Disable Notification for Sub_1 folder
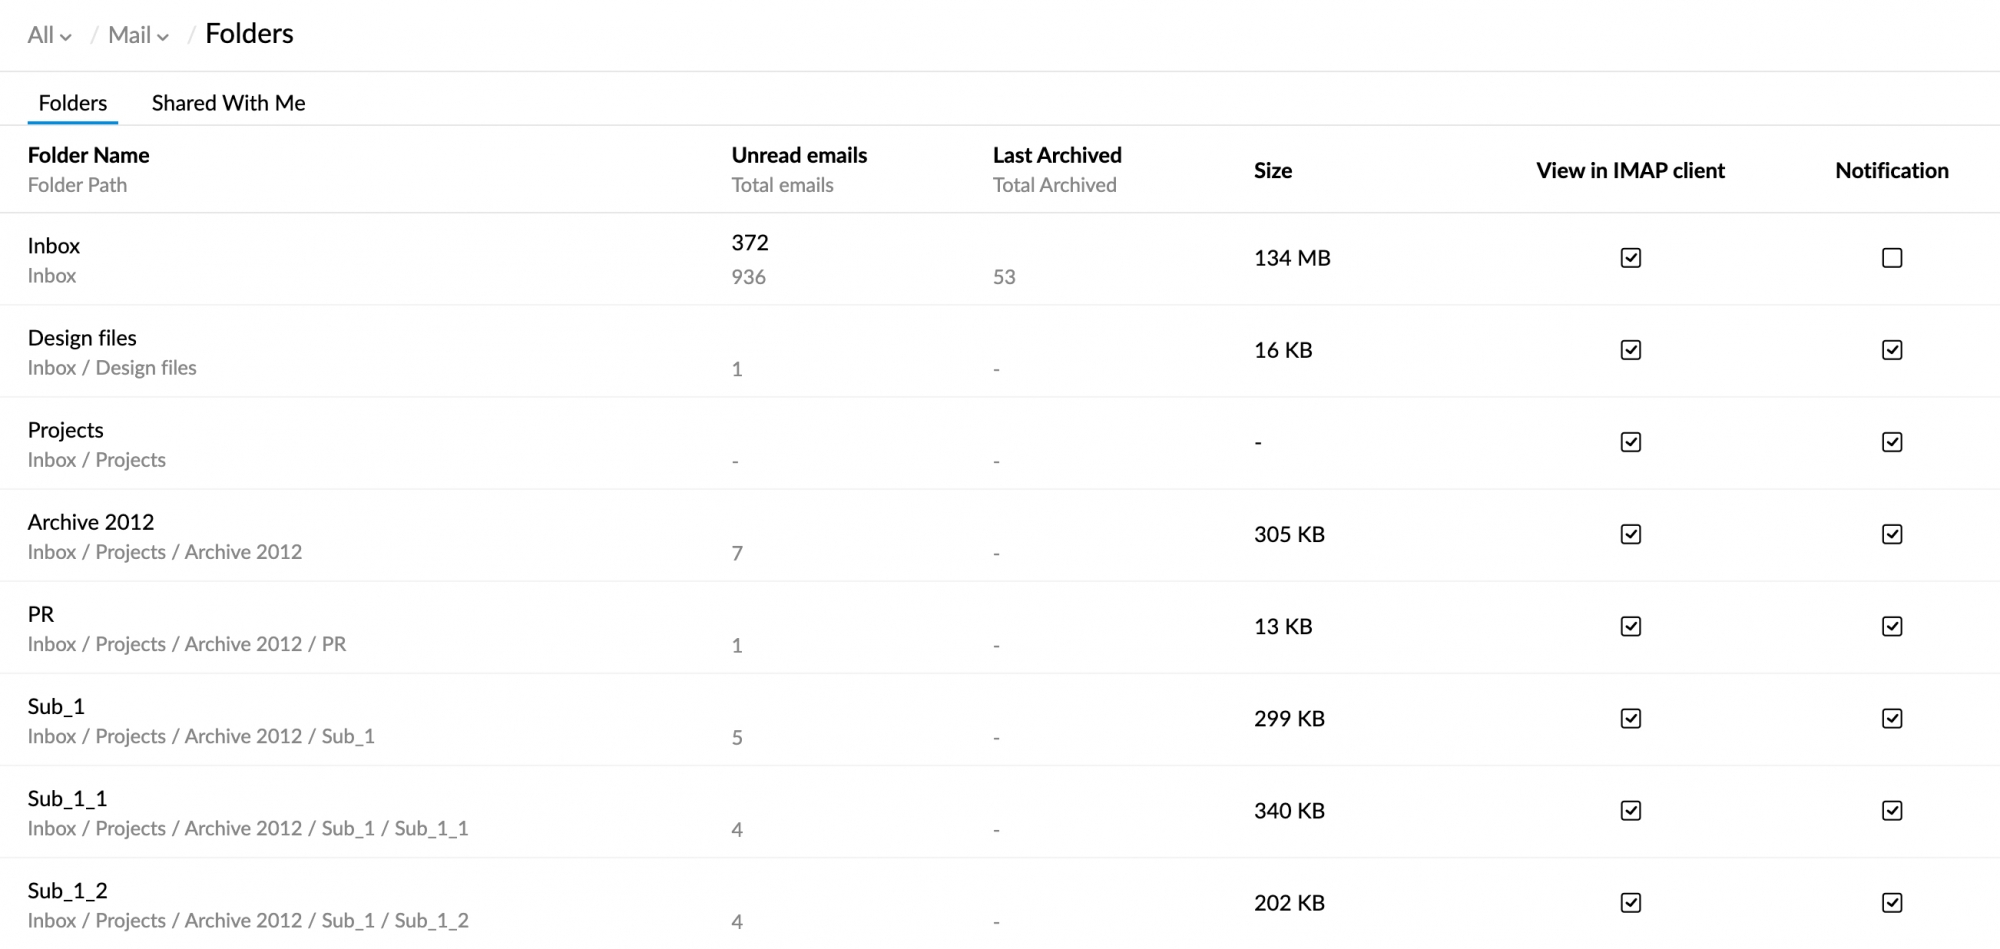 pos(1891,718)
